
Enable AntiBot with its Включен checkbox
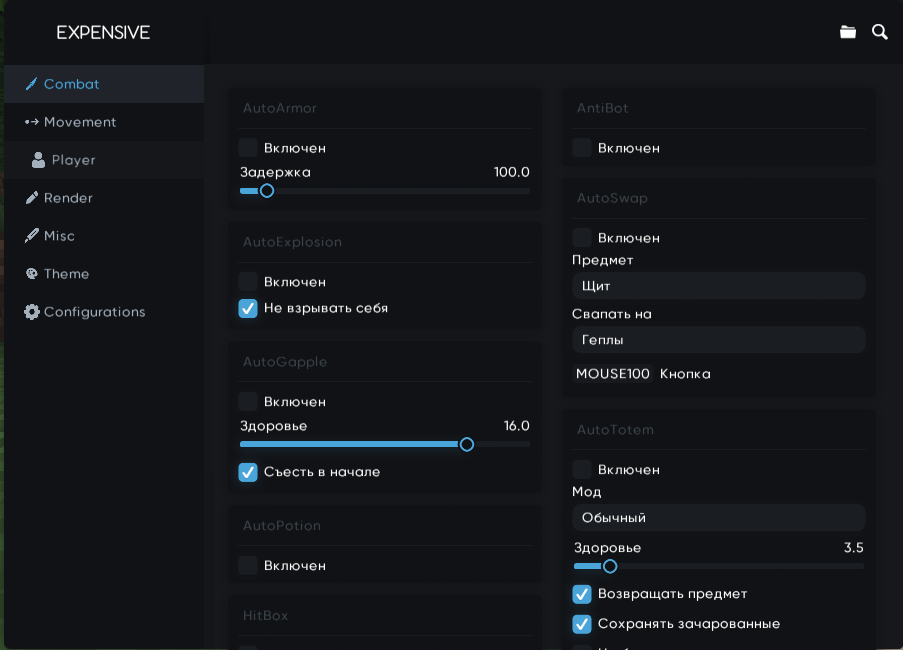pyautogui.click(x=582, y=147)
